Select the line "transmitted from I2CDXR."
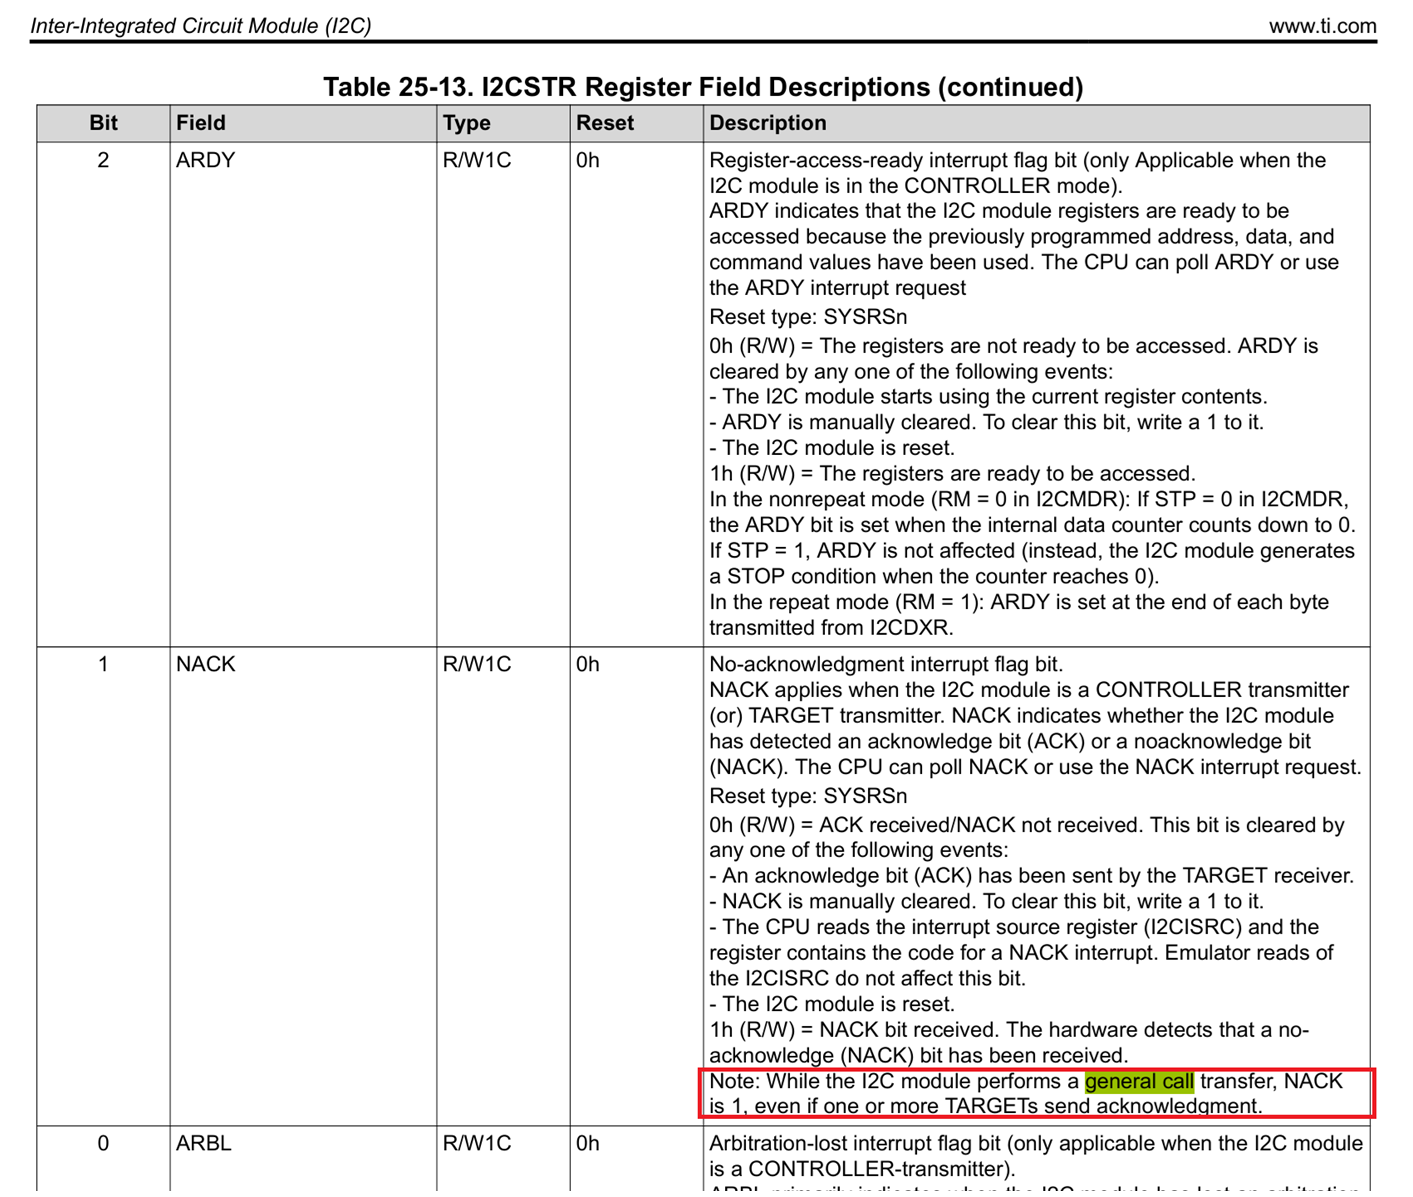Screen dimensions: 1413x1197 pyautogui.click(x=832, y=628)
